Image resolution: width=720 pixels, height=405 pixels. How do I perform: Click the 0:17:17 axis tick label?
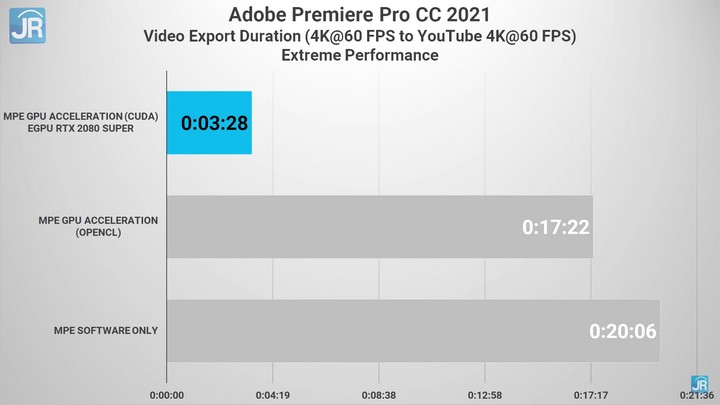point(590,393)
